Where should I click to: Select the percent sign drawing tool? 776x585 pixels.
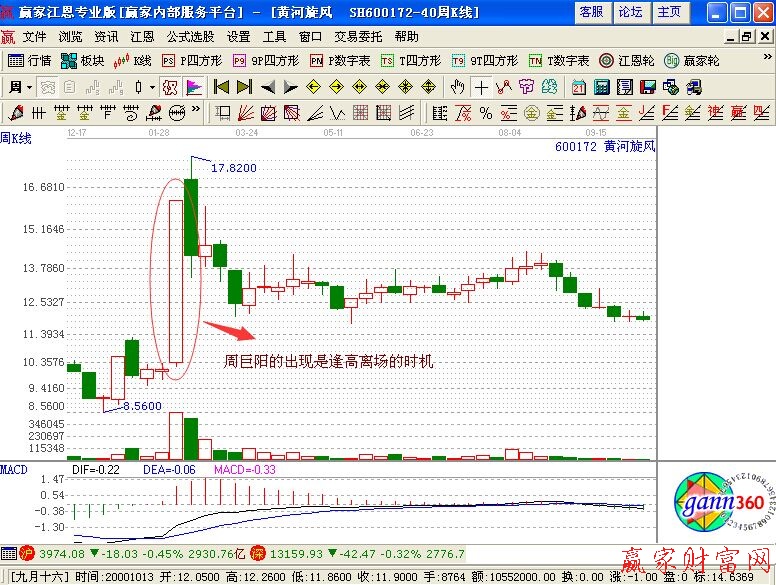pyautogui.click(x=486, y=112)
